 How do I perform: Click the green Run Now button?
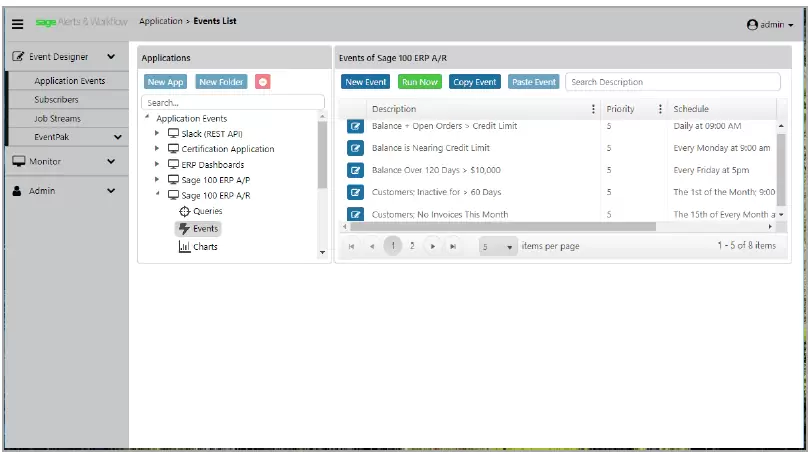419,82
